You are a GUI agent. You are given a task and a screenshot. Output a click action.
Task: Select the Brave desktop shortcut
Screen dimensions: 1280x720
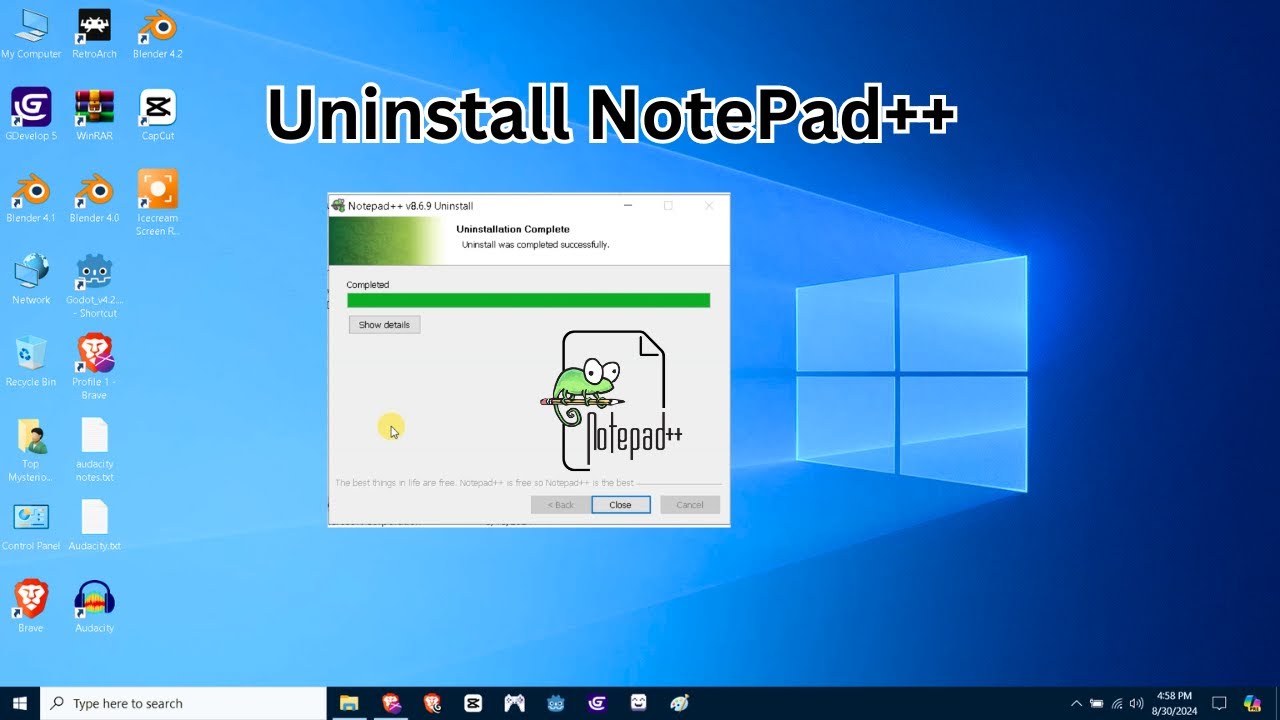click(31, 606)
